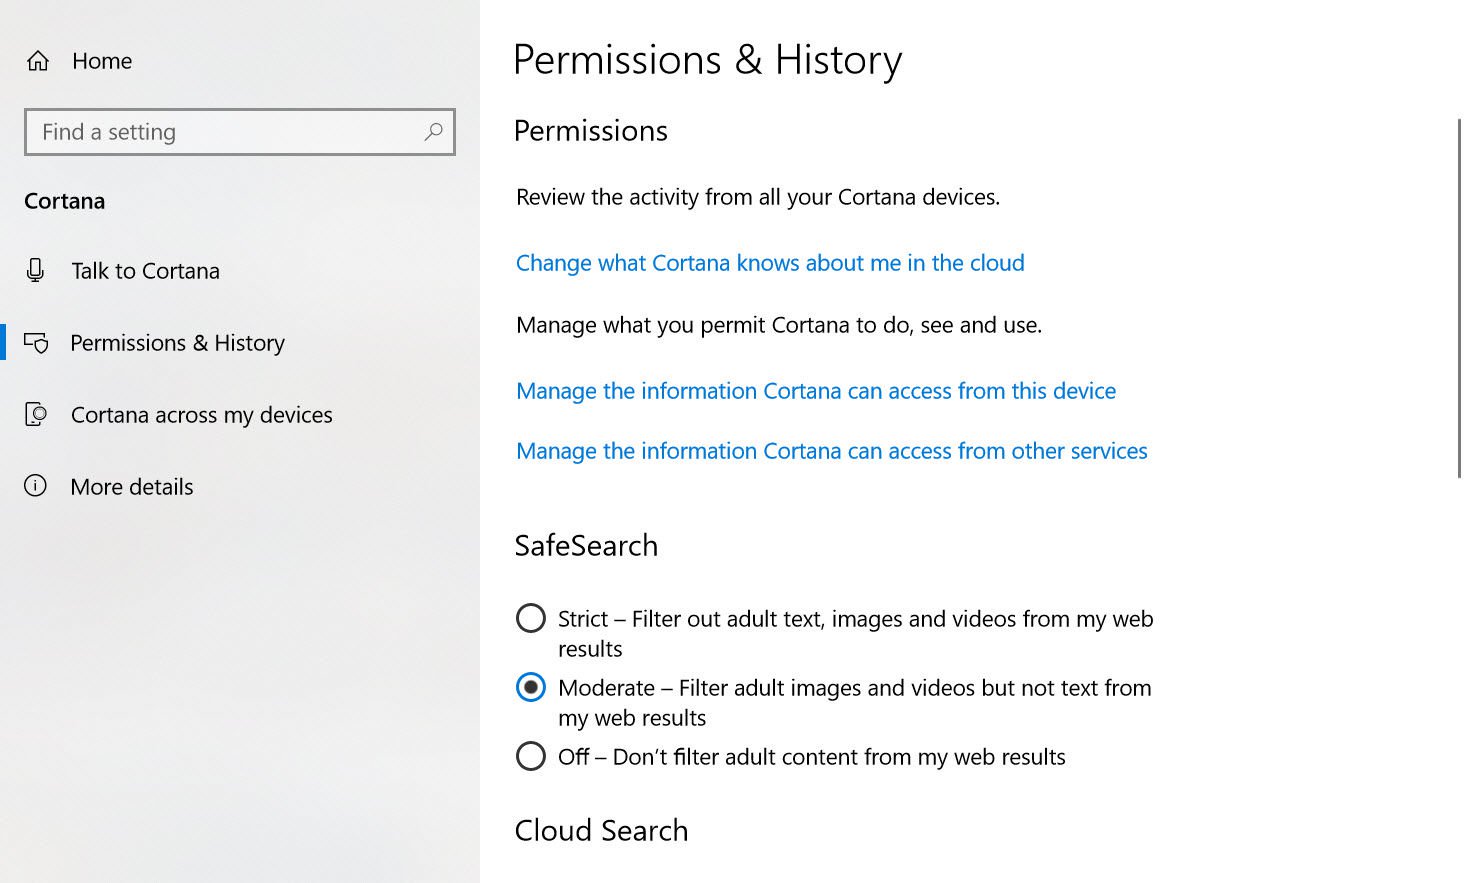1464x883 pixels.
Task: Open Change what Cortana knows about me
Action: pyautogui.click(x=769, y=263)
